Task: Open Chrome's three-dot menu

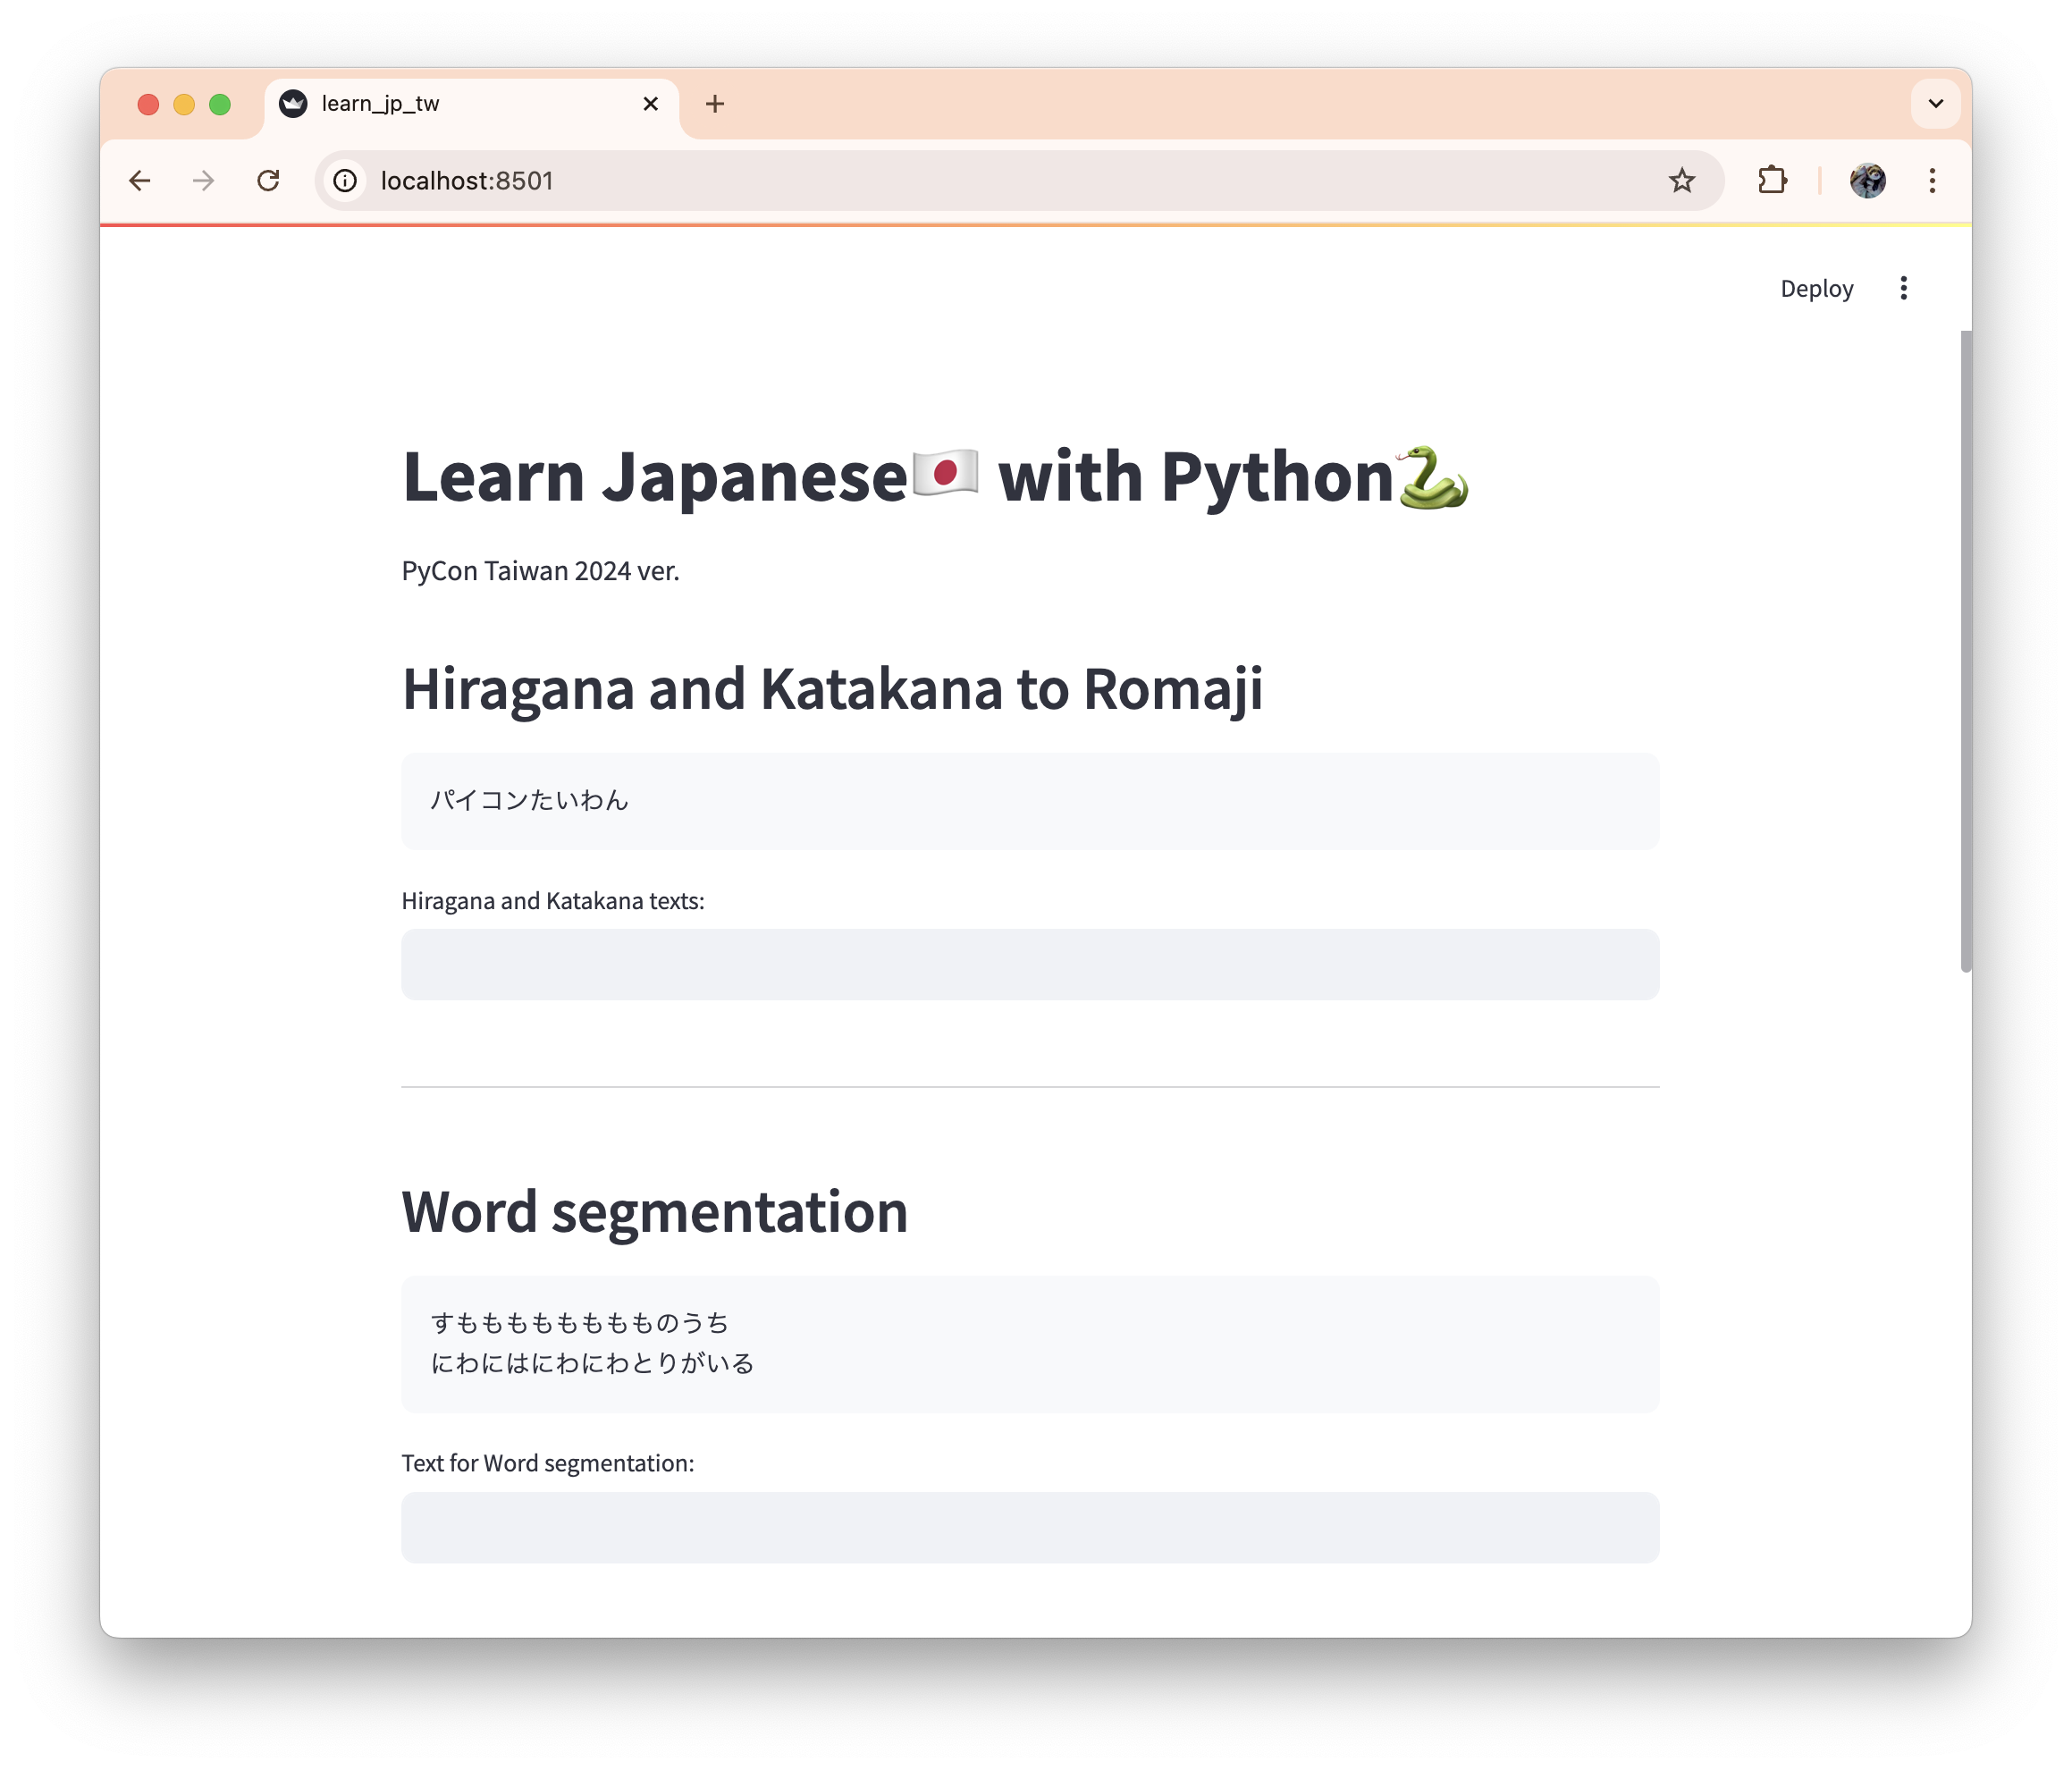Action: click(x=1932, y=181)
